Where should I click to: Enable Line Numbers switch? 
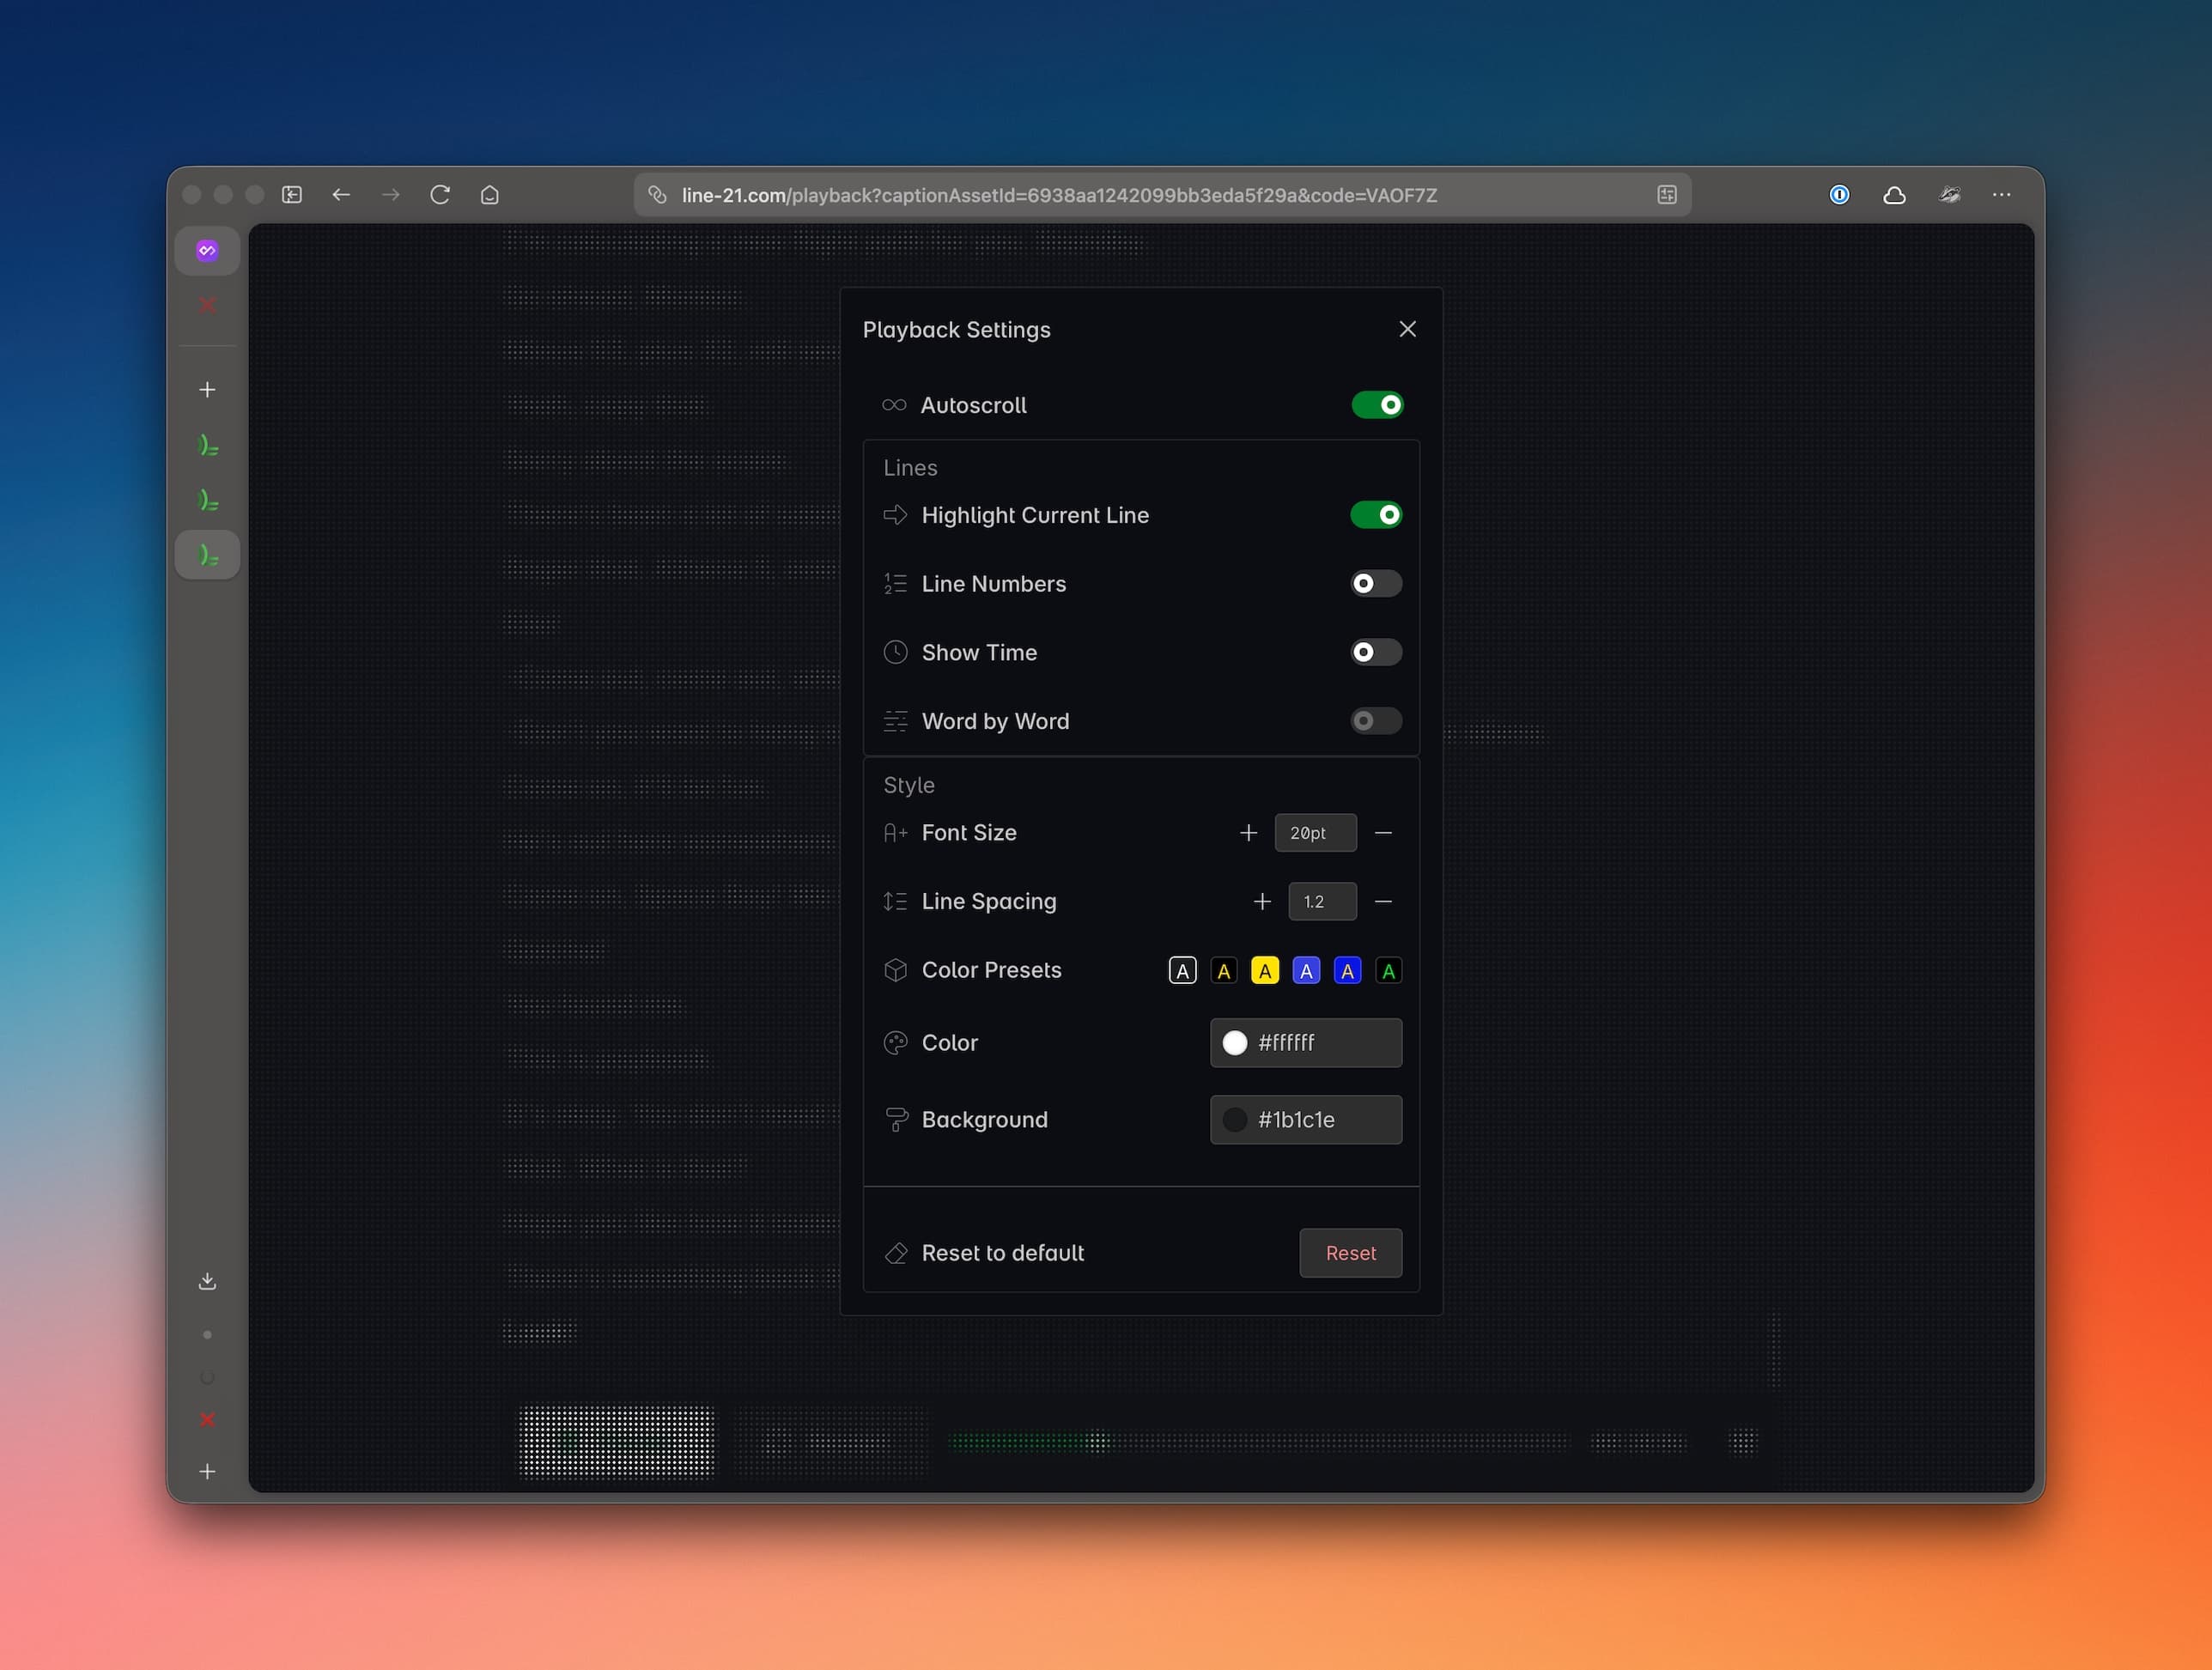[x=1376, y=583]
